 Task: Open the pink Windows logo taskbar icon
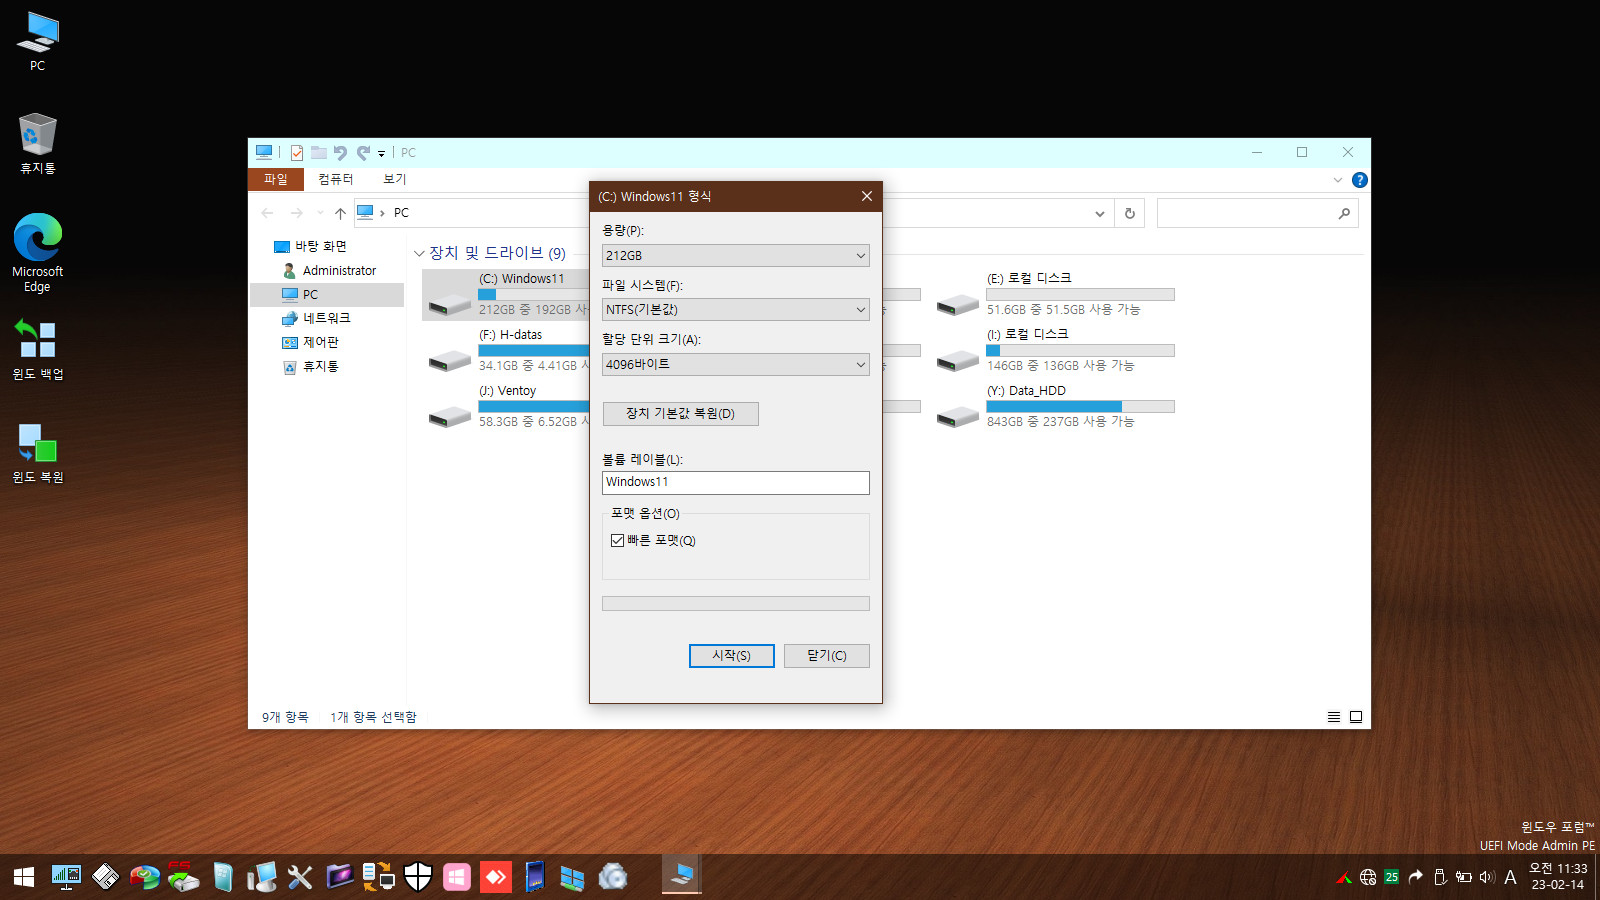[x=457, y=877]
